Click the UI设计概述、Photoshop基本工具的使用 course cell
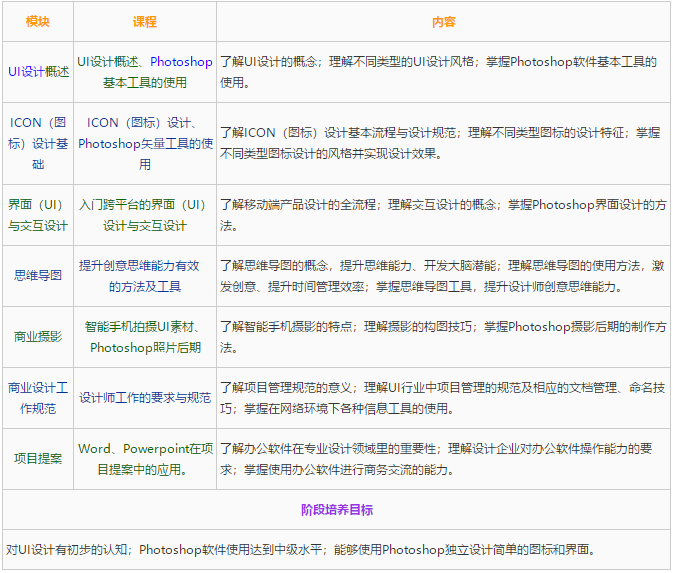Viewport: 673px width, 573px height. tap(145, 72)
